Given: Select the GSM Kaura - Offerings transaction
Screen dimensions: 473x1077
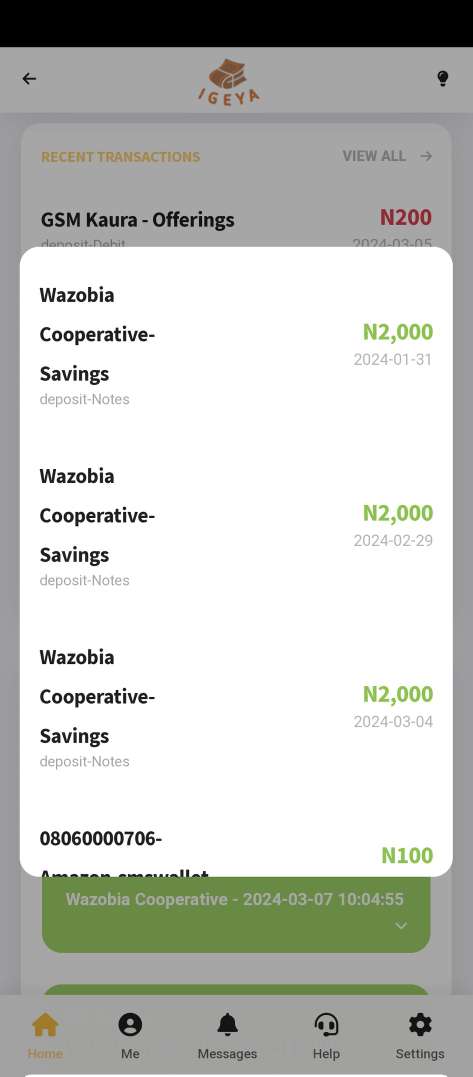Looking at the screenshot, I should coord(236,227).
